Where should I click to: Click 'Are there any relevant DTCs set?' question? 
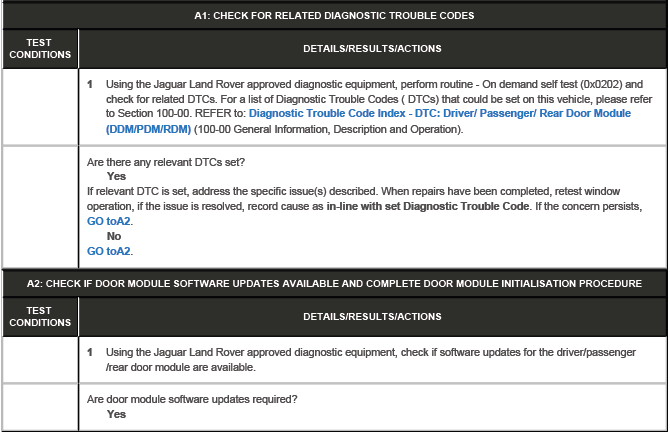pos(166,162)
